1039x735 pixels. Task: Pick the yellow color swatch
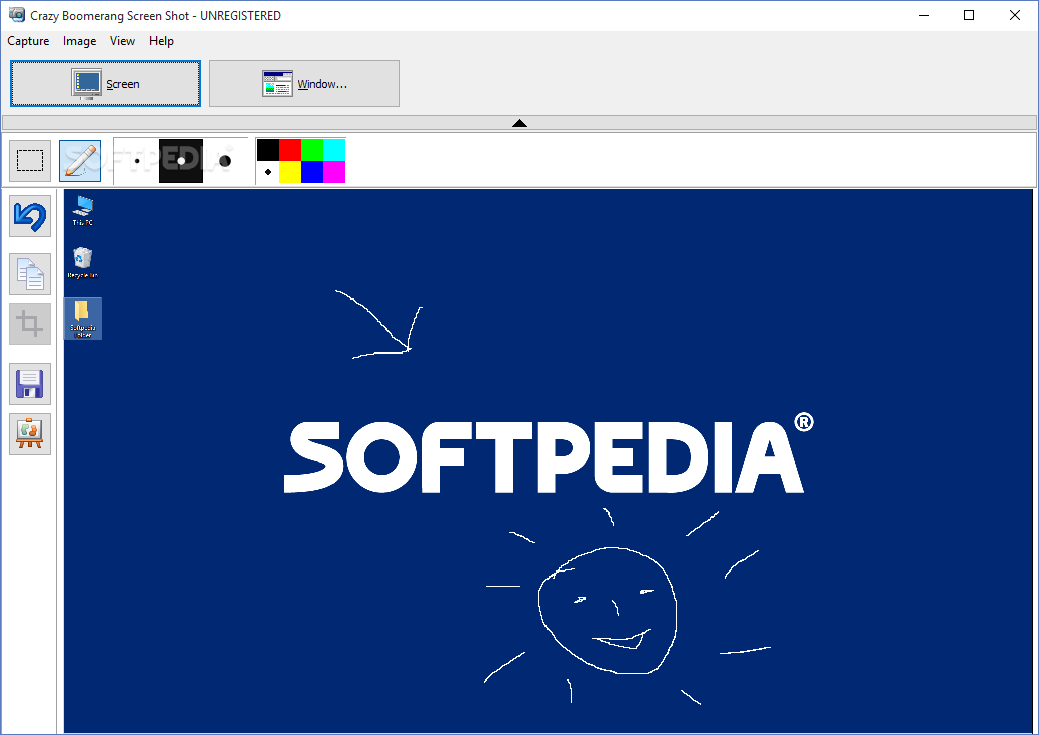pos(290,172)
